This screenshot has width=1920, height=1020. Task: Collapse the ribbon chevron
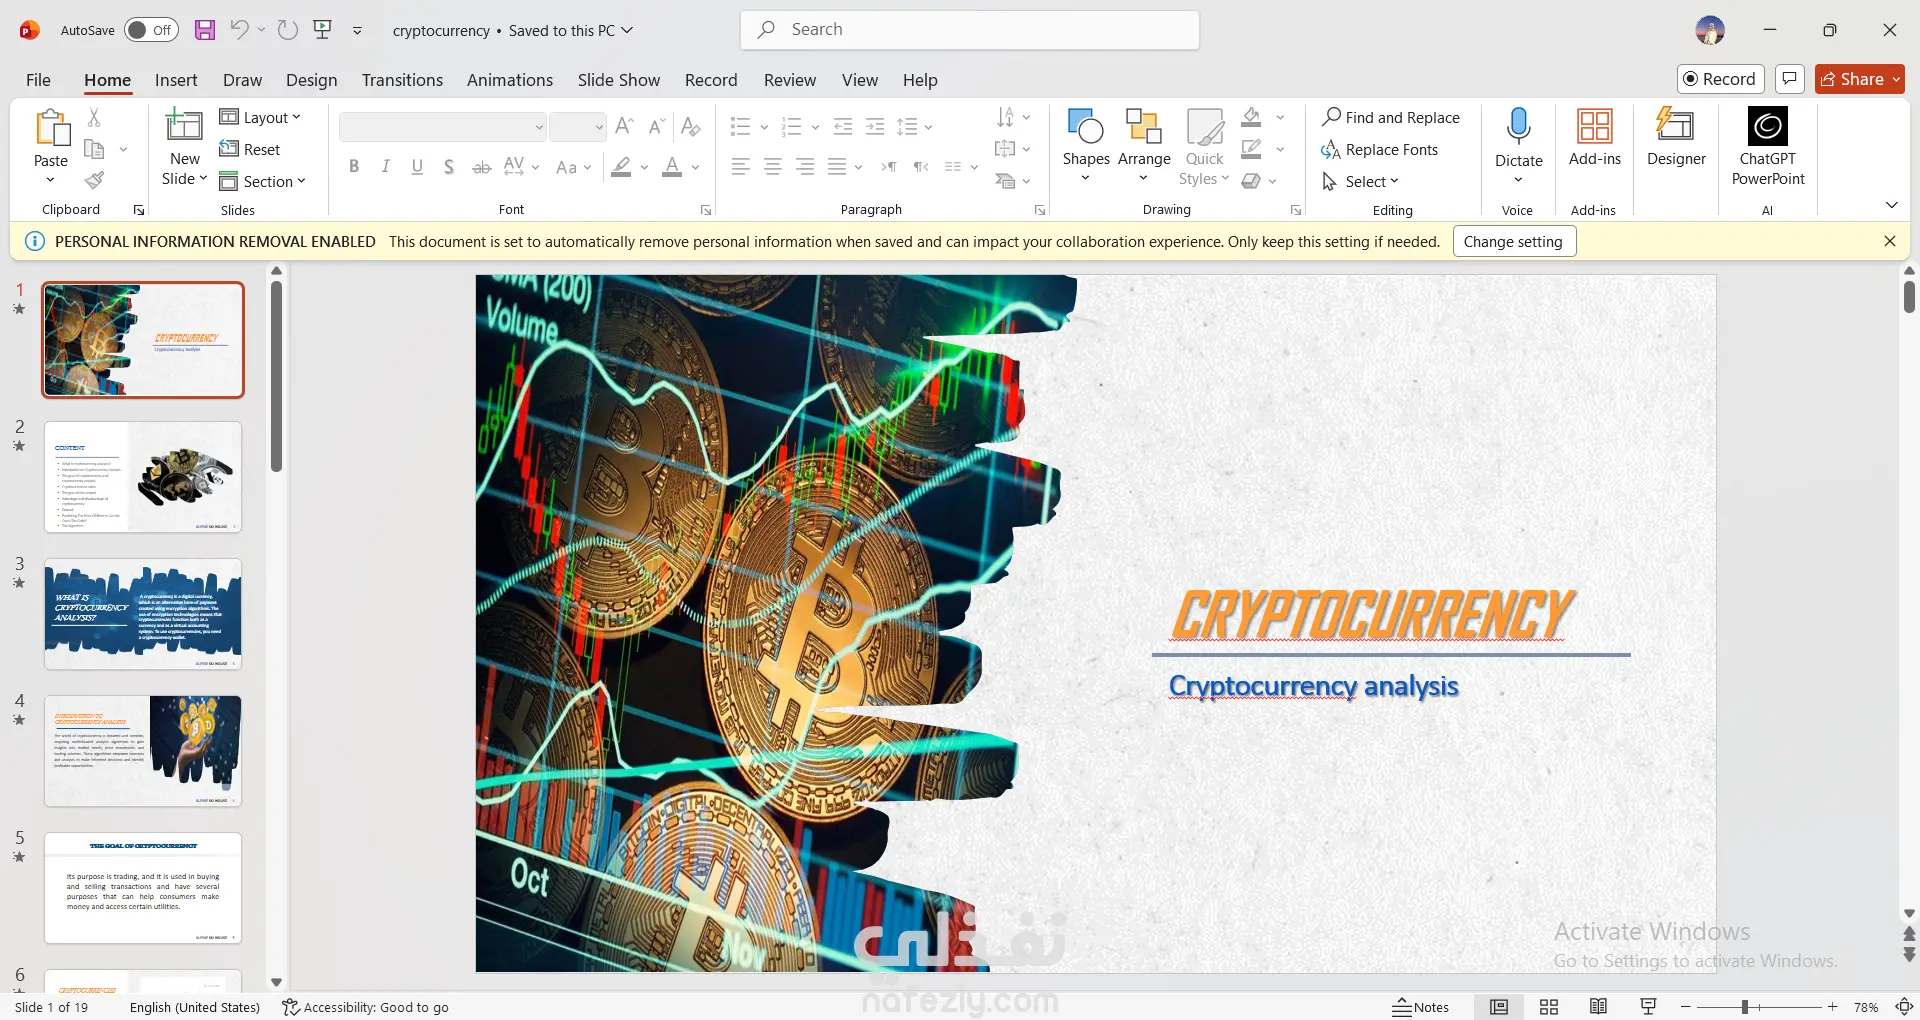pos(1892,205)
